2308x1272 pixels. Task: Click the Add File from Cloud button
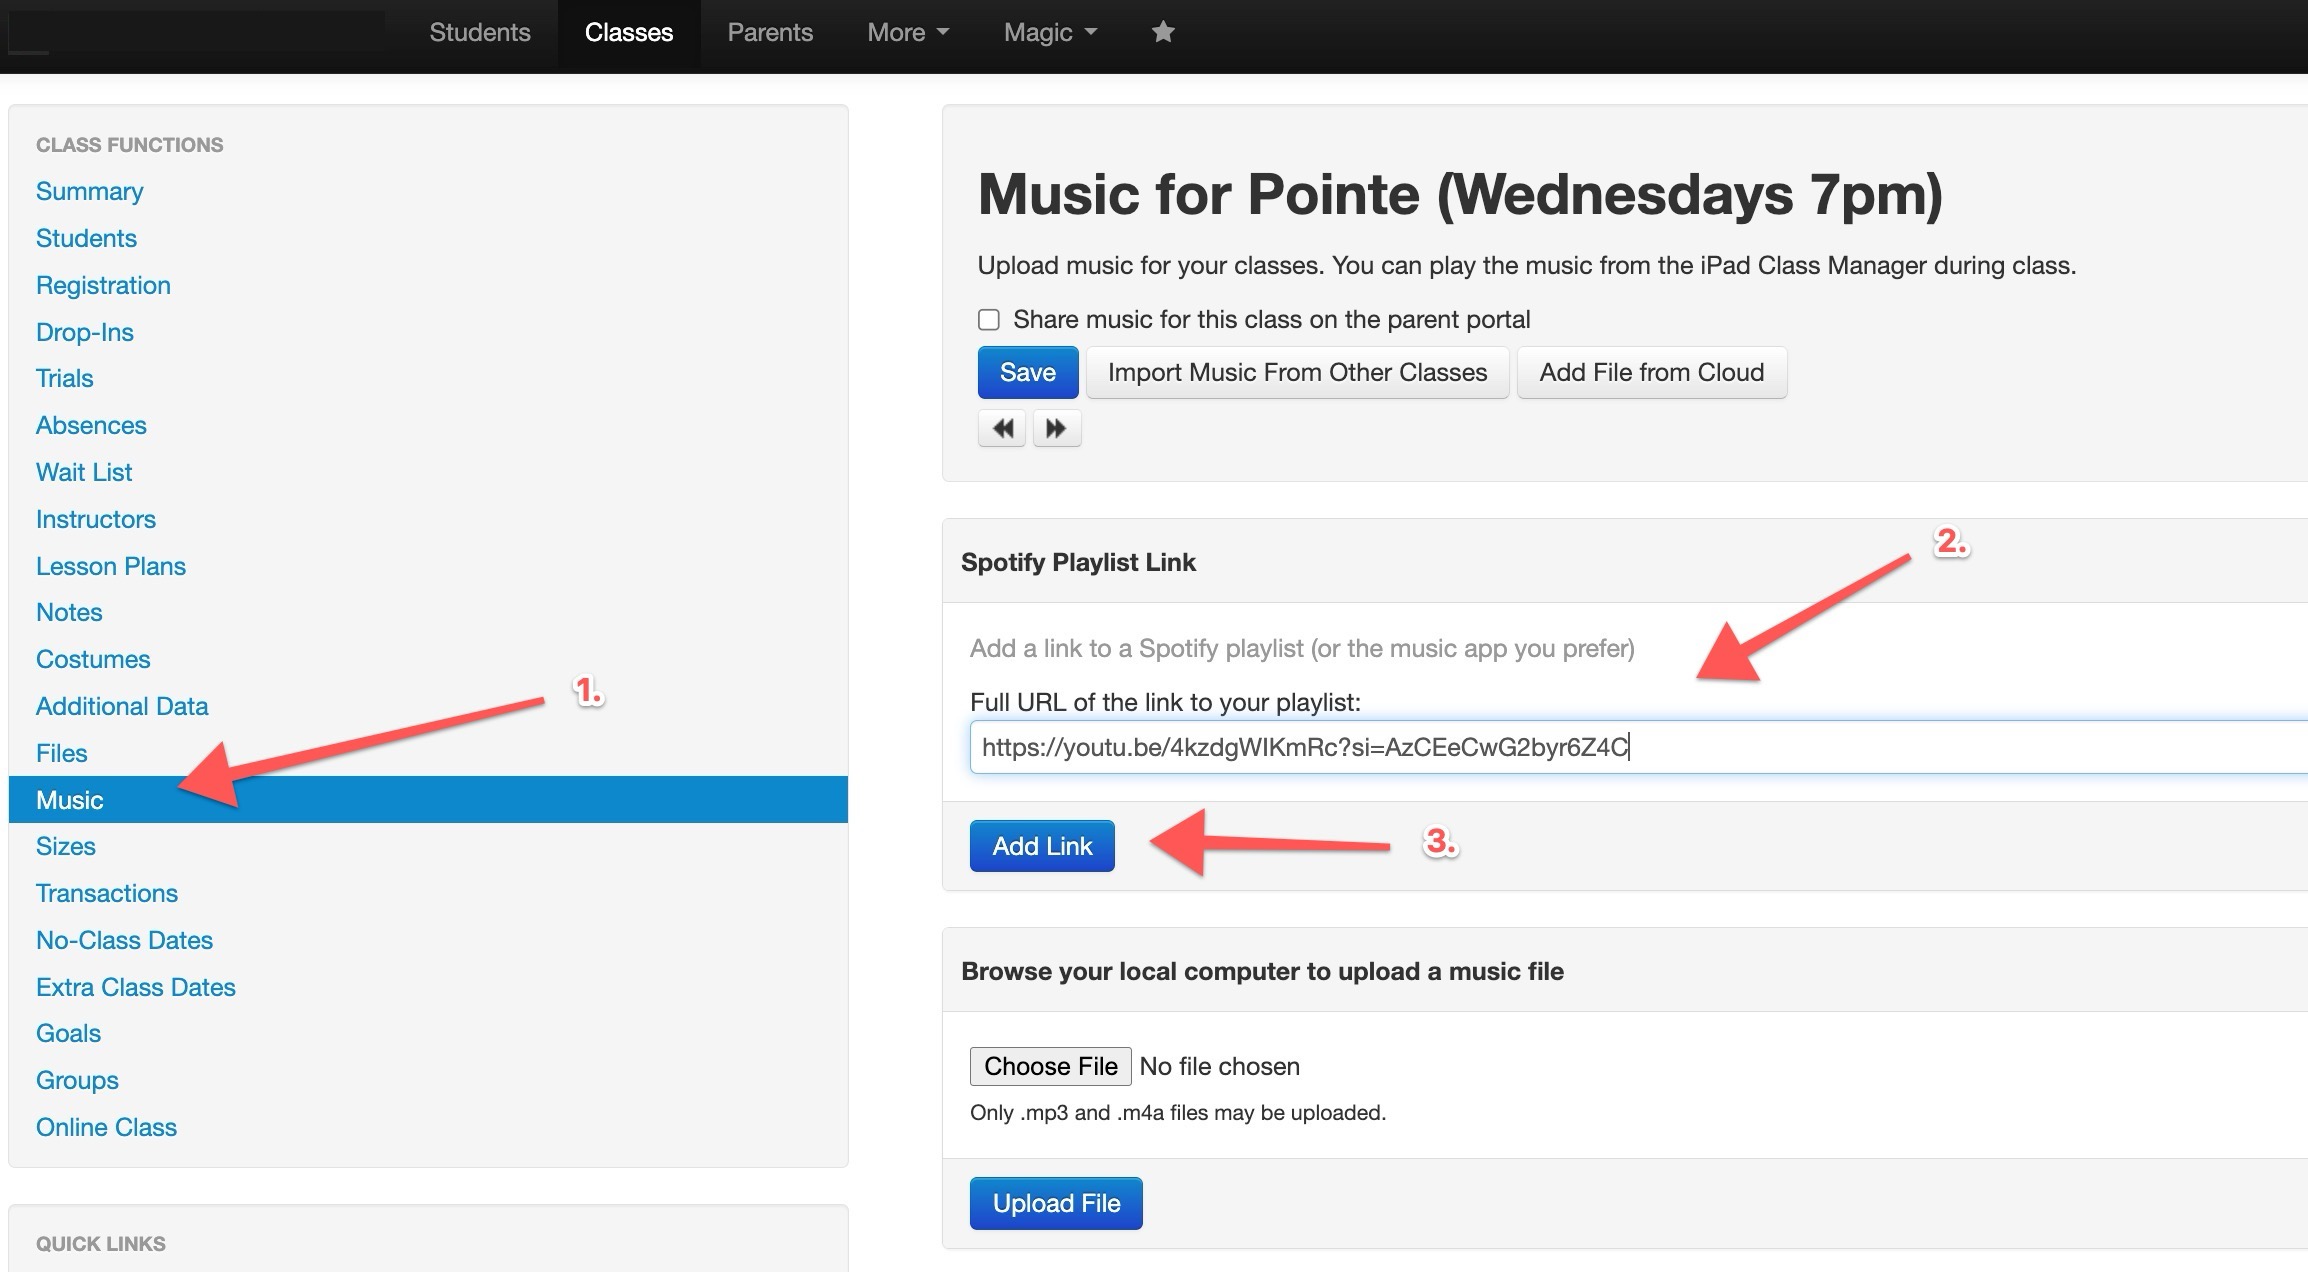(1651, 373)
